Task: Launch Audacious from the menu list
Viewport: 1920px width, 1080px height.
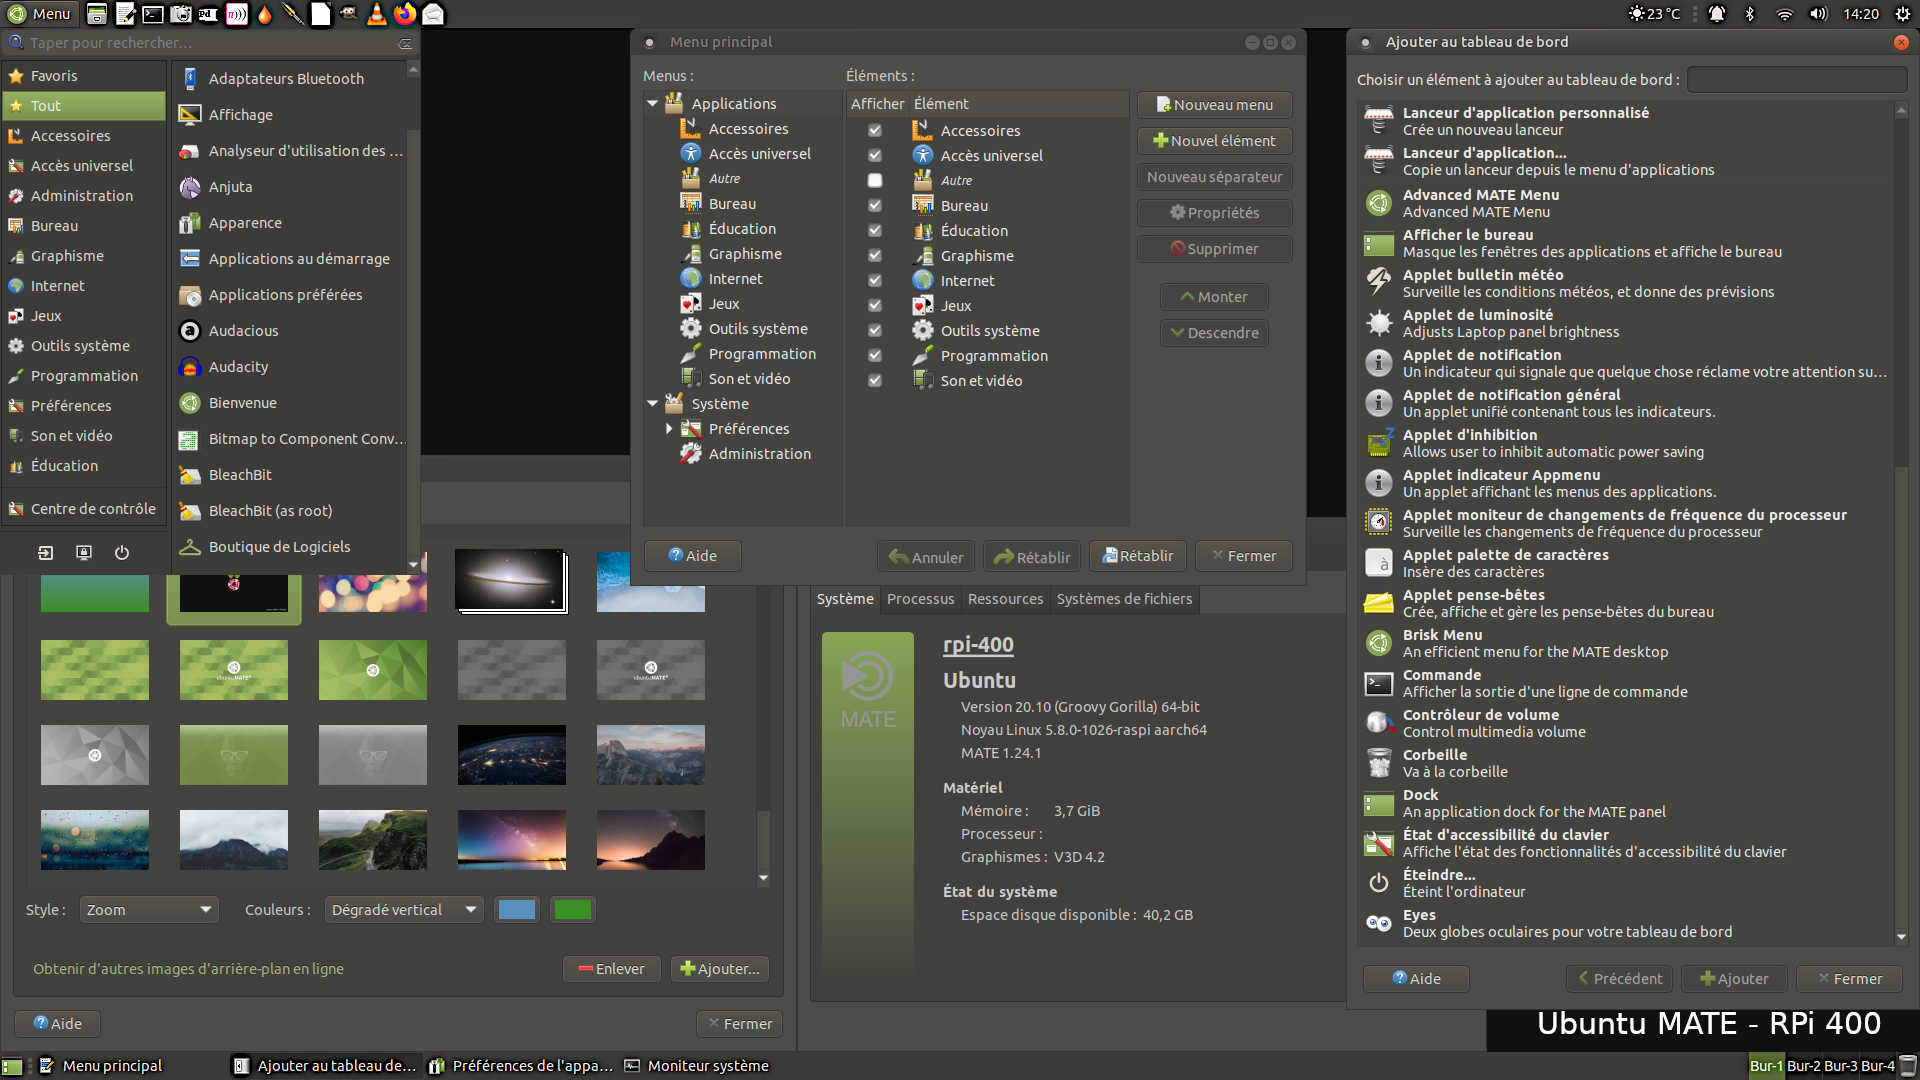Action: coord(290,331)
